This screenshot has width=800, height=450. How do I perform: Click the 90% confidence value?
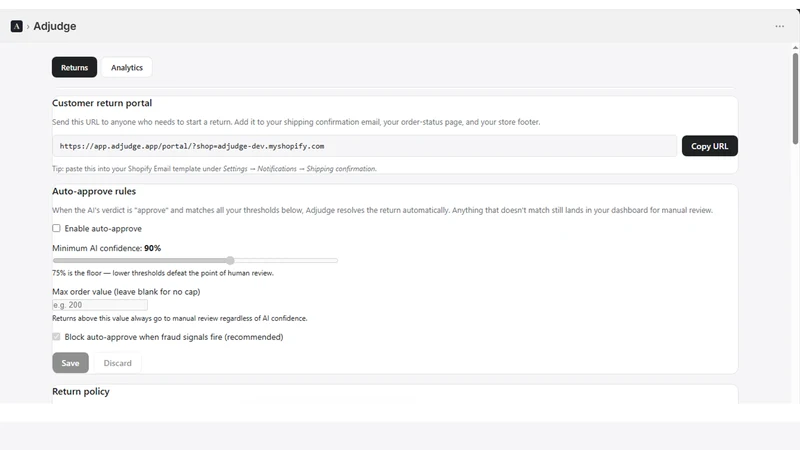[x=153, y=248]
